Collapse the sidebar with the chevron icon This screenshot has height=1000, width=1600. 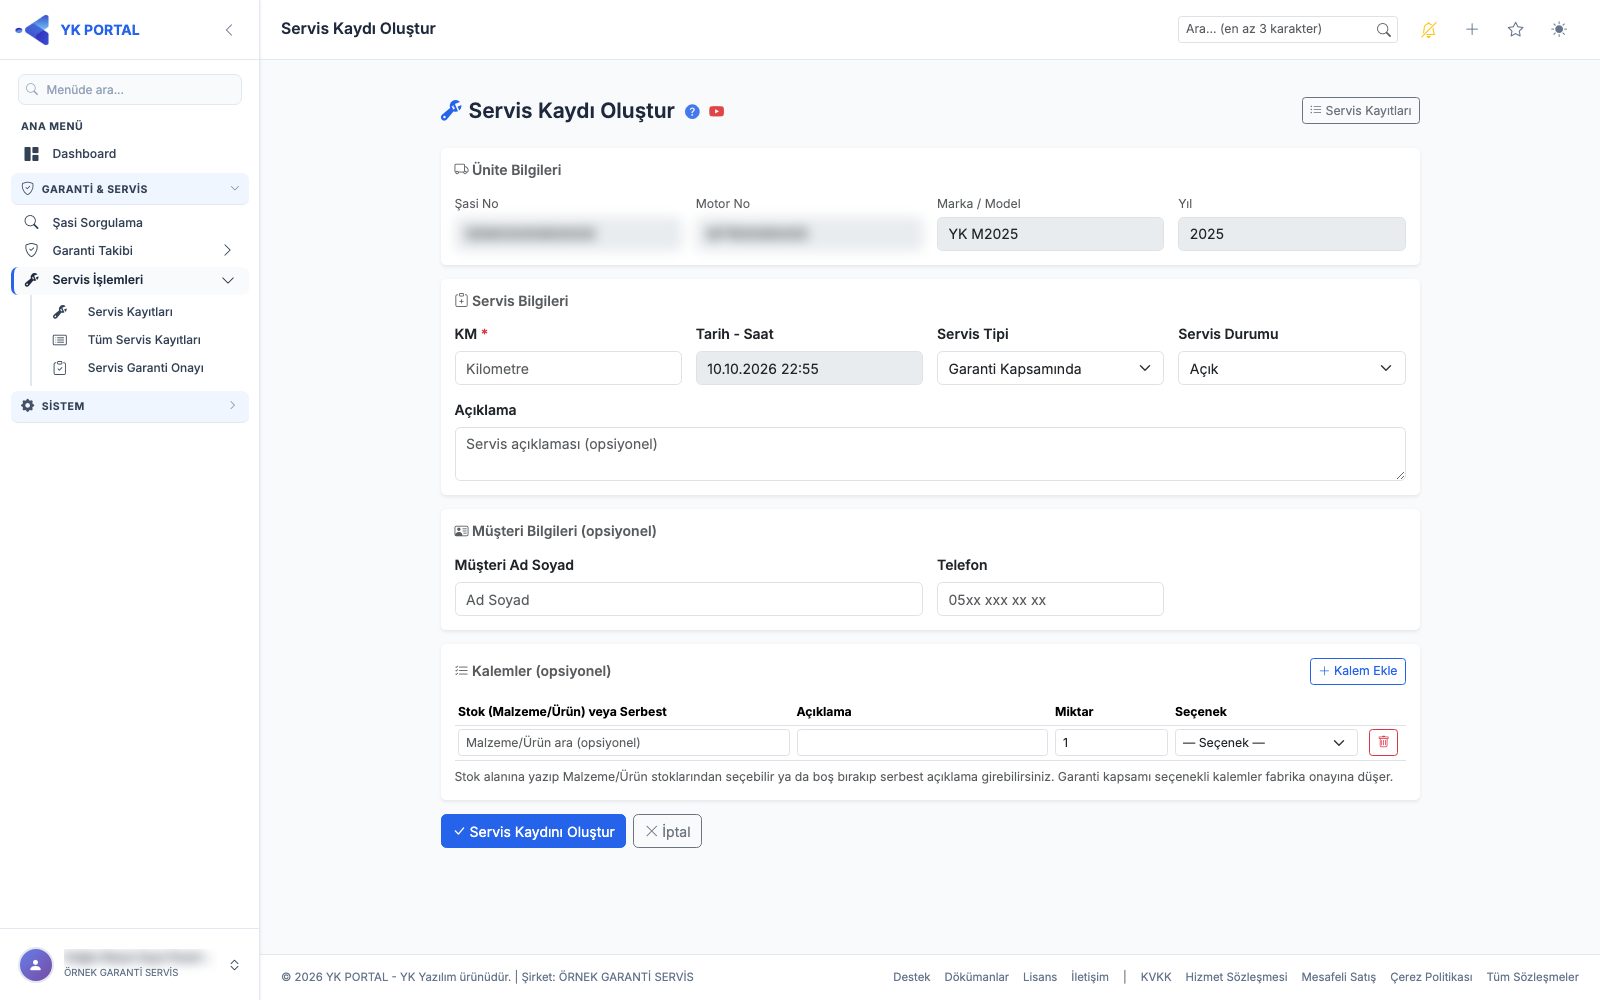[x=229, y=30]
